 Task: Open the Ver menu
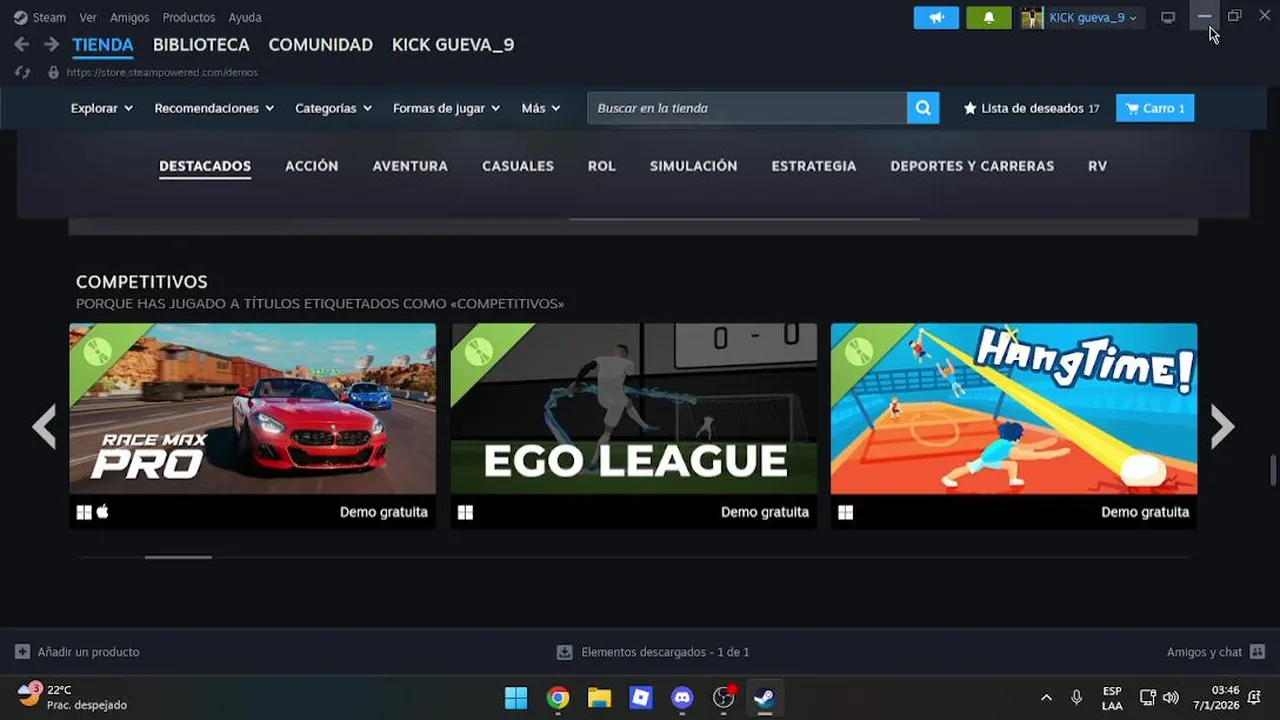click(88, 17)
